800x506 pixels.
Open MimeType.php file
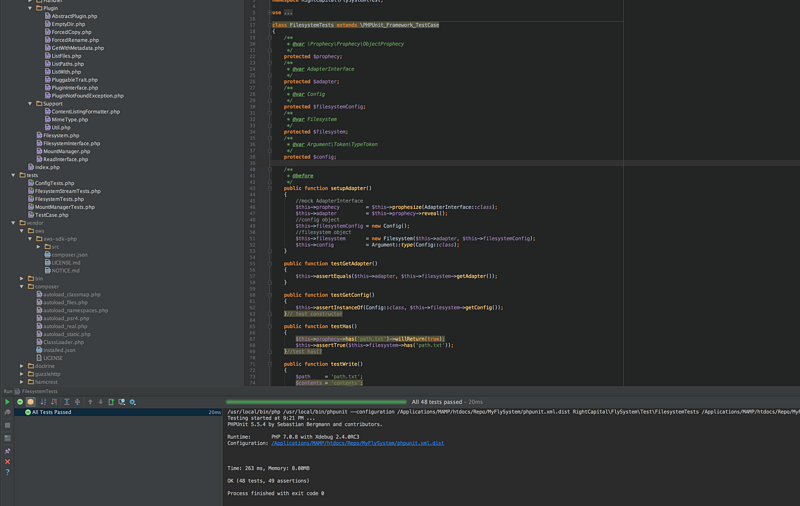pos(66,119)
